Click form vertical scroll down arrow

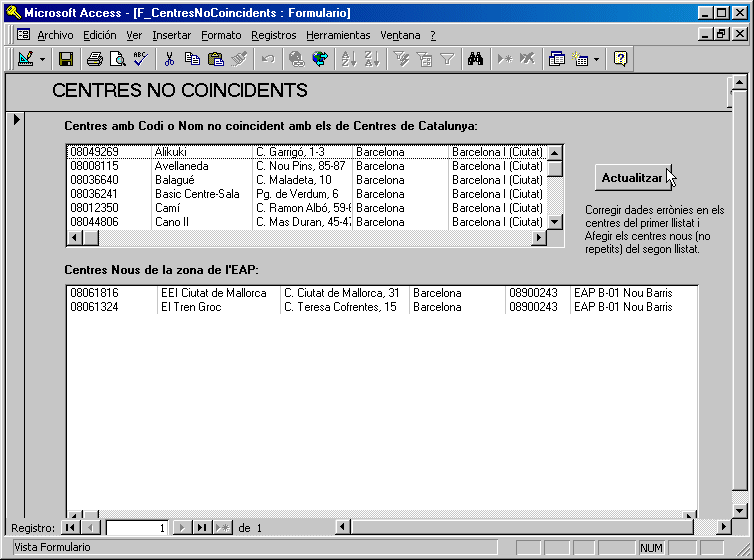click(x=739, y=510)
